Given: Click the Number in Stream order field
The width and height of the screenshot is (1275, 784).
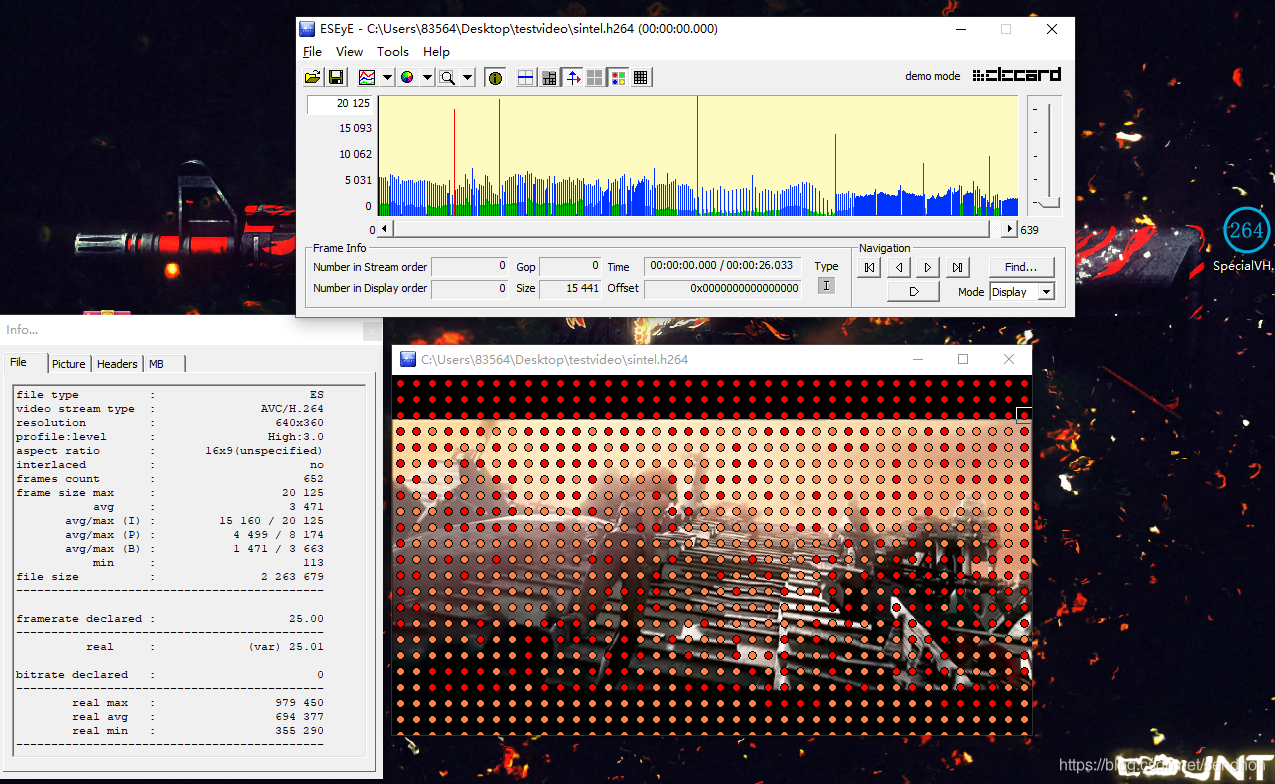Looking at the screenshot, I should [x=470, y=266].
